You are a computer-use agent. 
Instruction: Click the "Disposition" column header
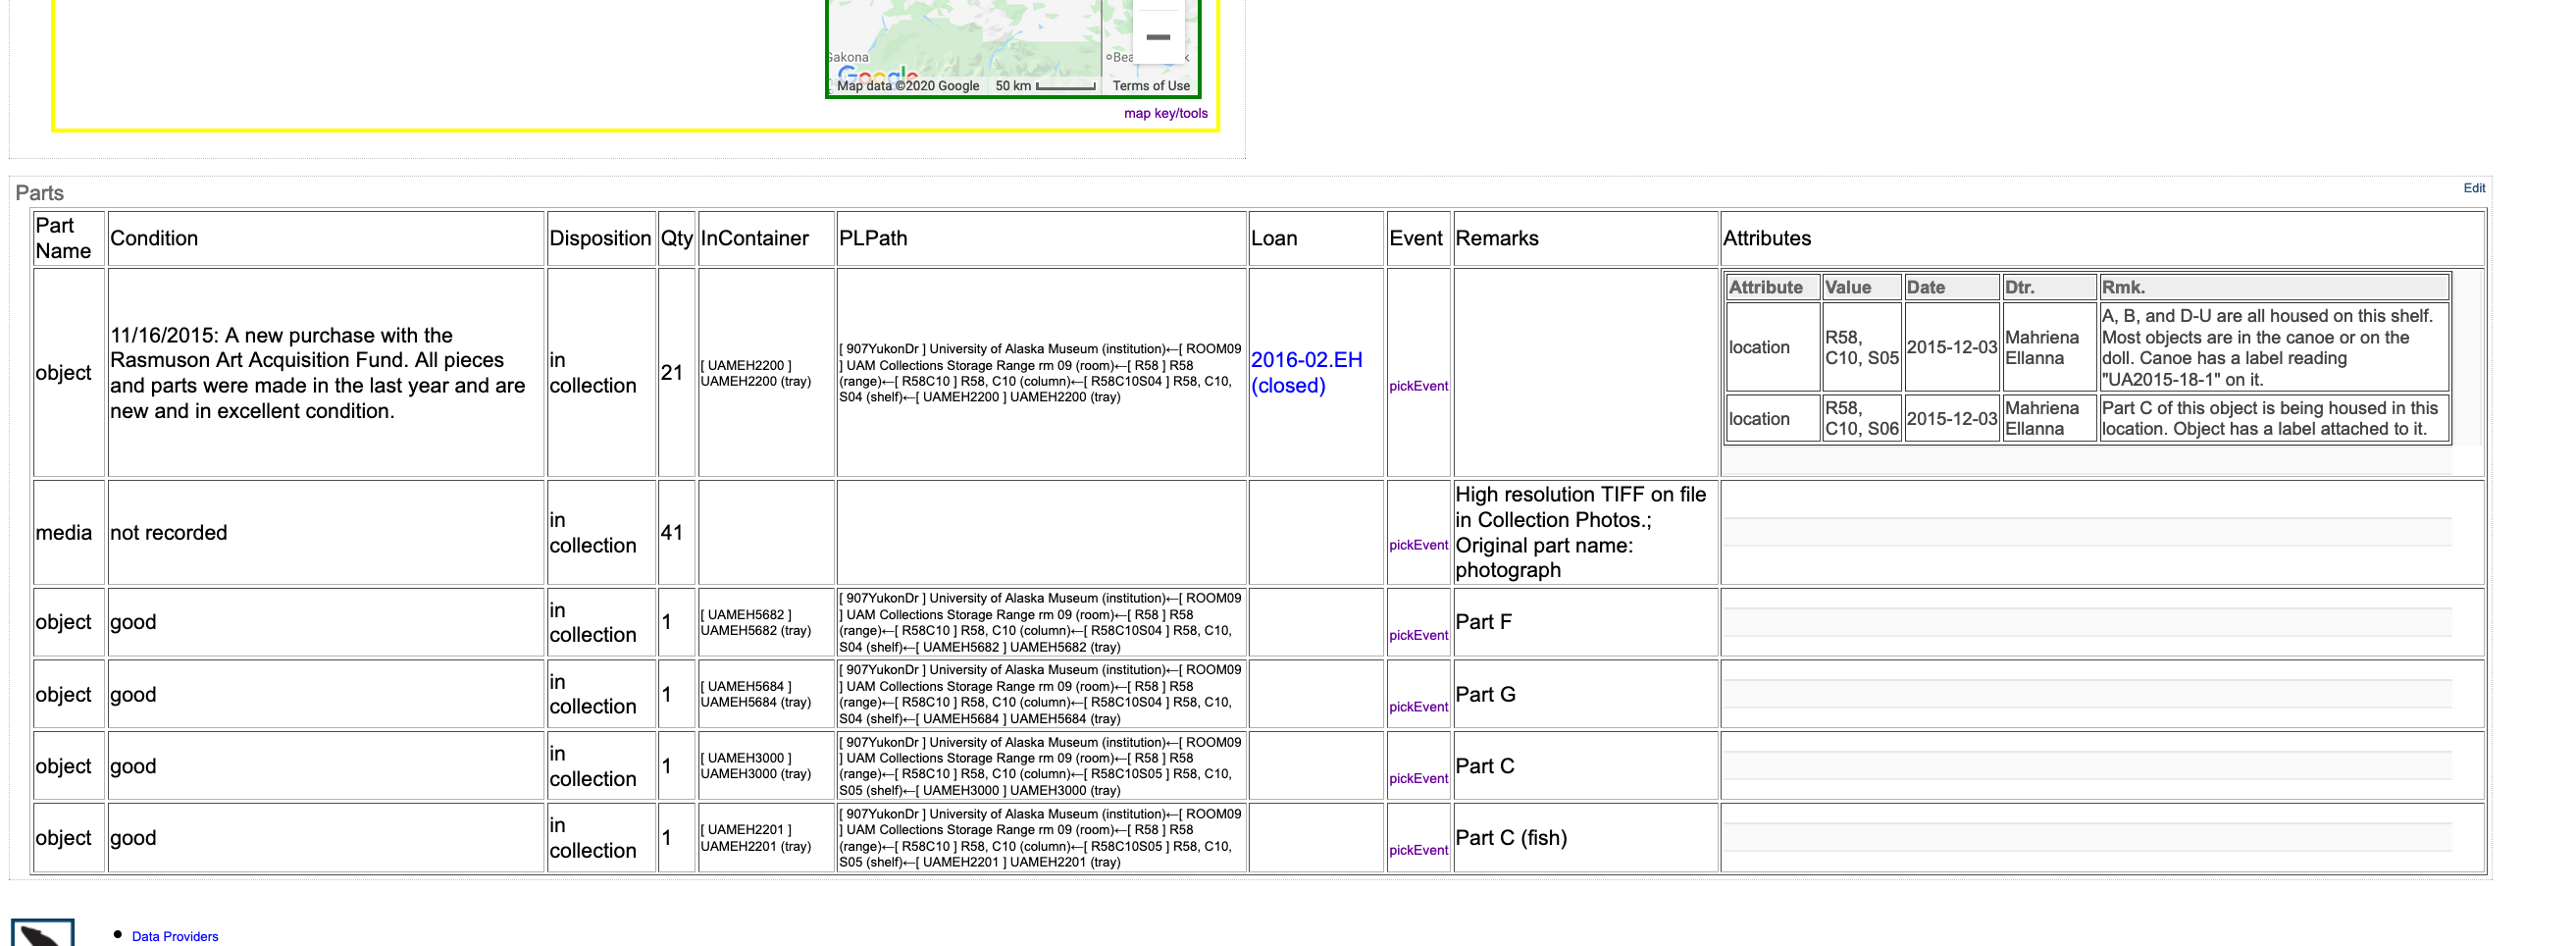(600, 238)
